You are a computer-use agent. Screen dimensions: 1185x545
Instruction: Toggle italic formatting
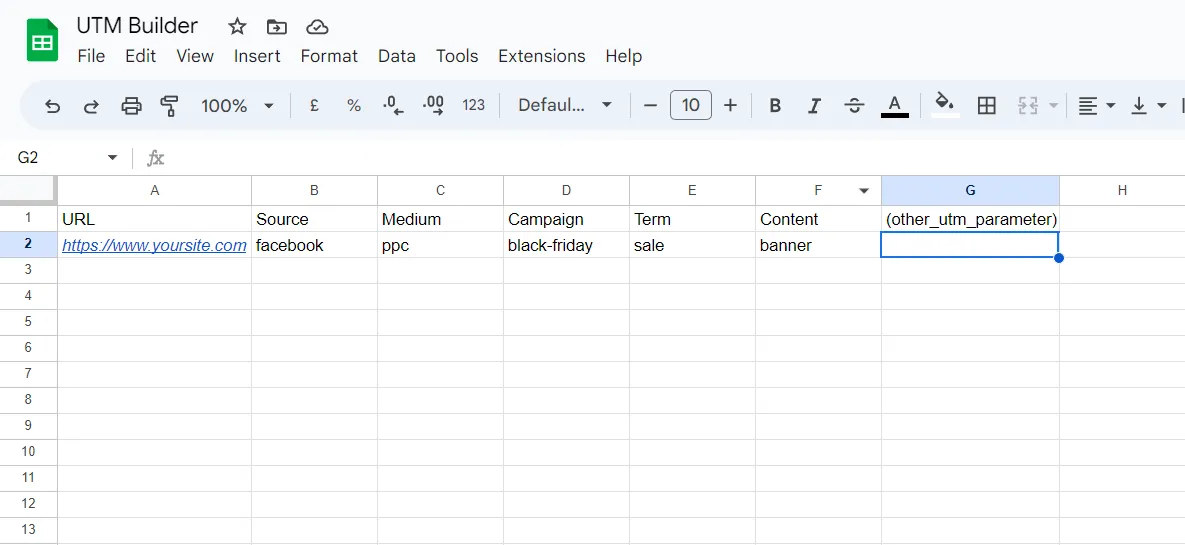click(x=814, y=106)
